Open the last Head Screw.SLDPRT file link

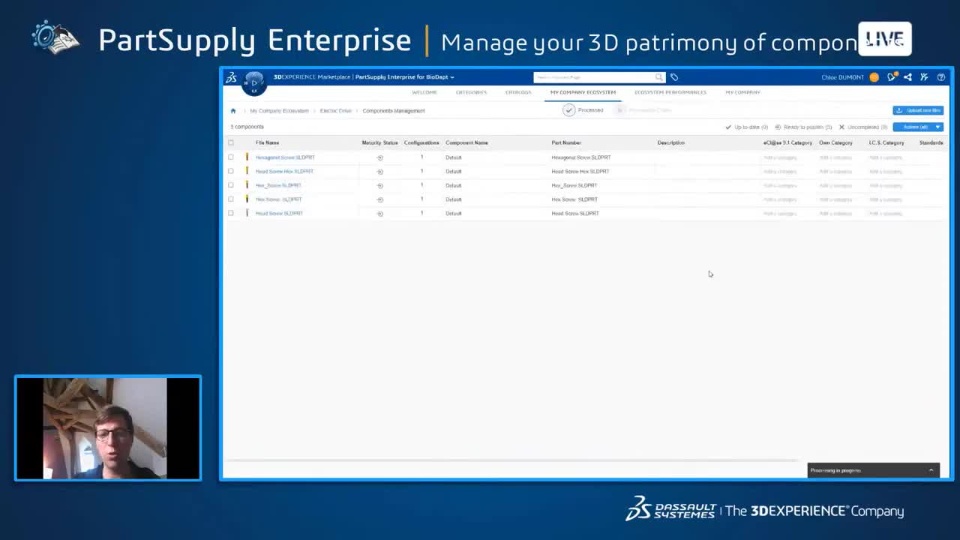point(279,214)
